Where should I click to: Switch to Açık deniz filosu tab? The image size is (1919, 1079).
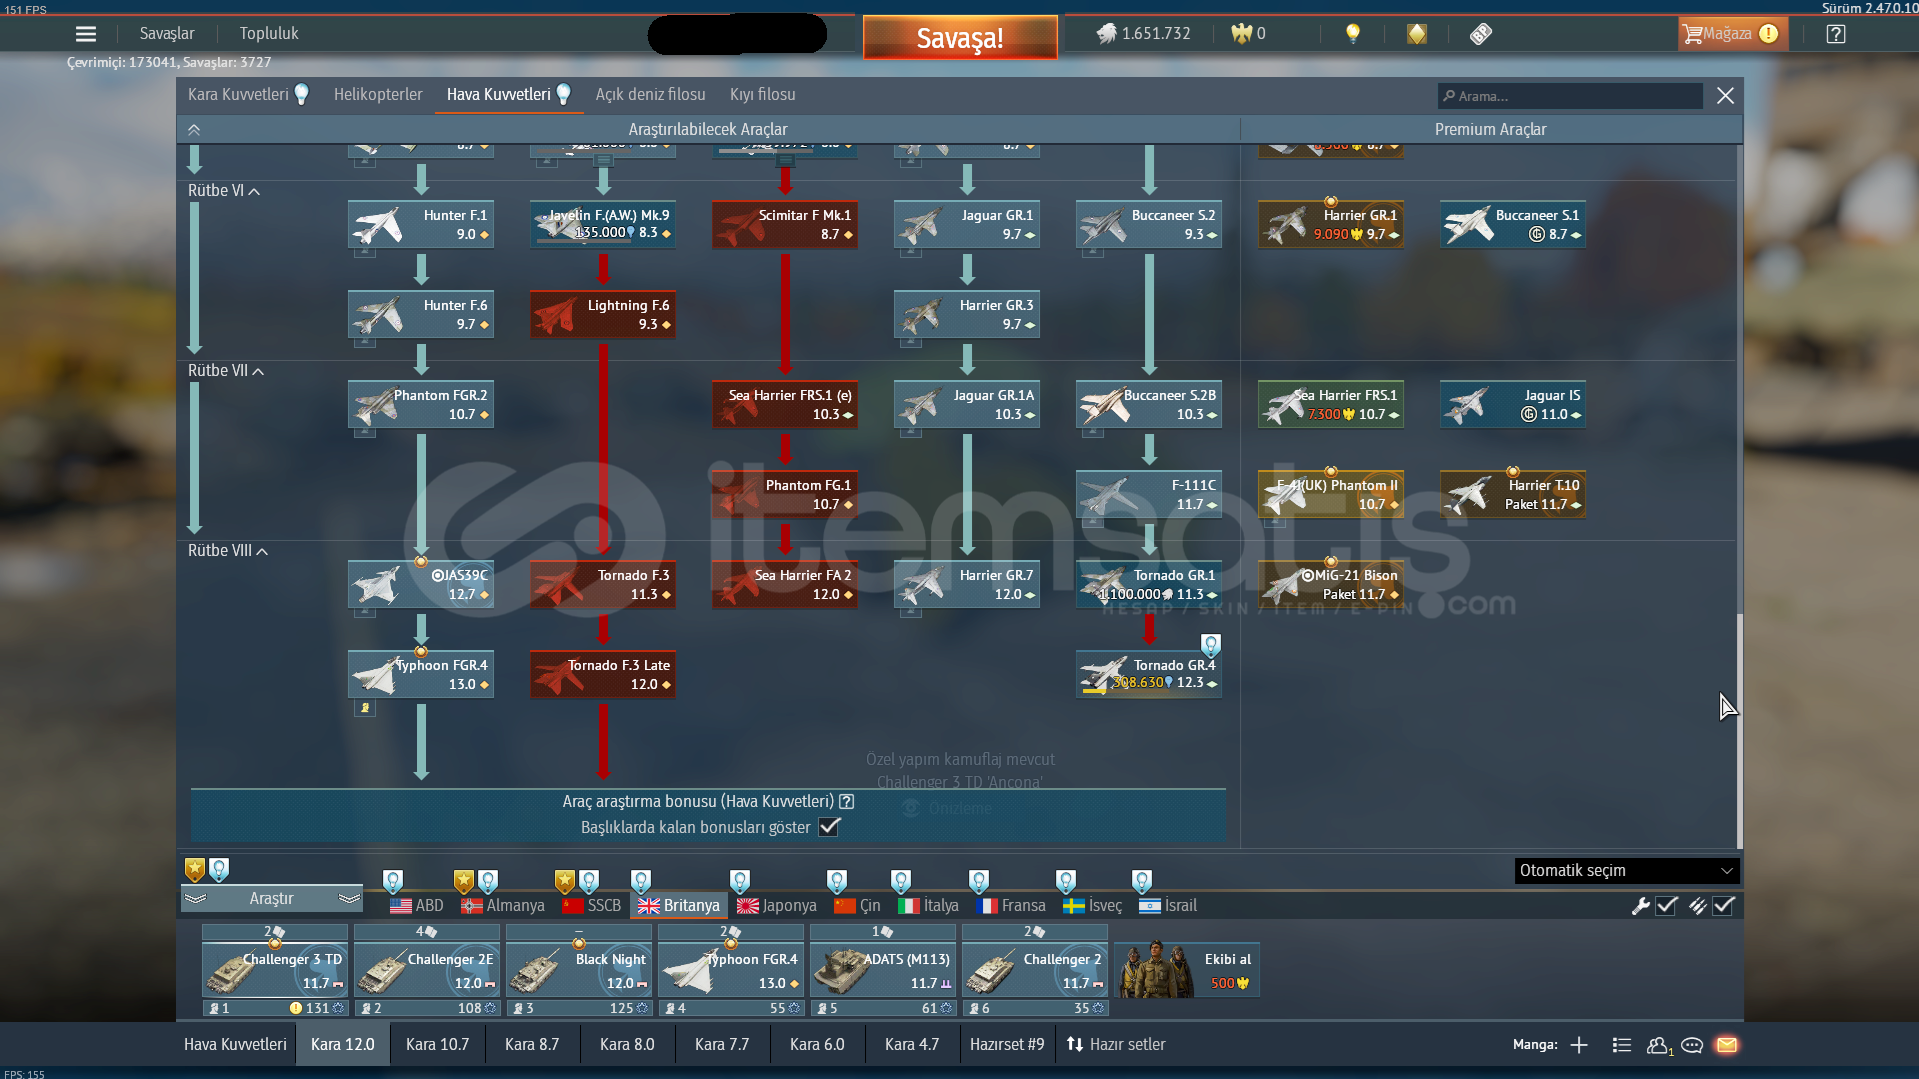tap(651, 95)
